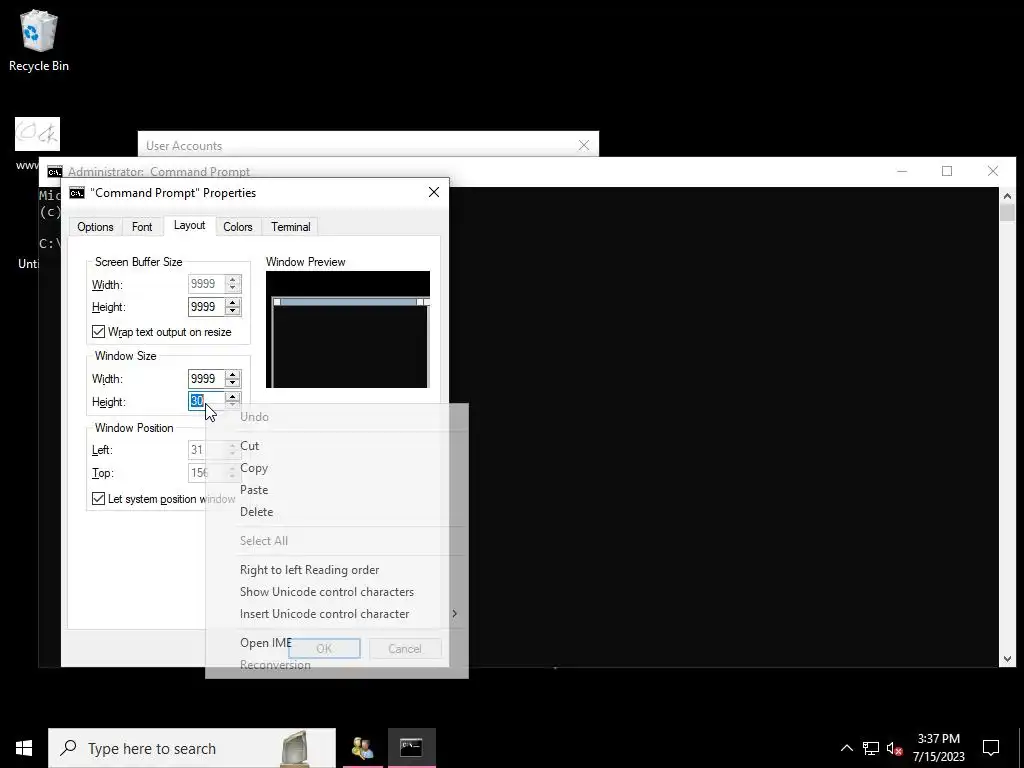The height and width of the screenshot is (768, 1024).
Task: Click the Window Size Width input field
Action: click(206, 379)
